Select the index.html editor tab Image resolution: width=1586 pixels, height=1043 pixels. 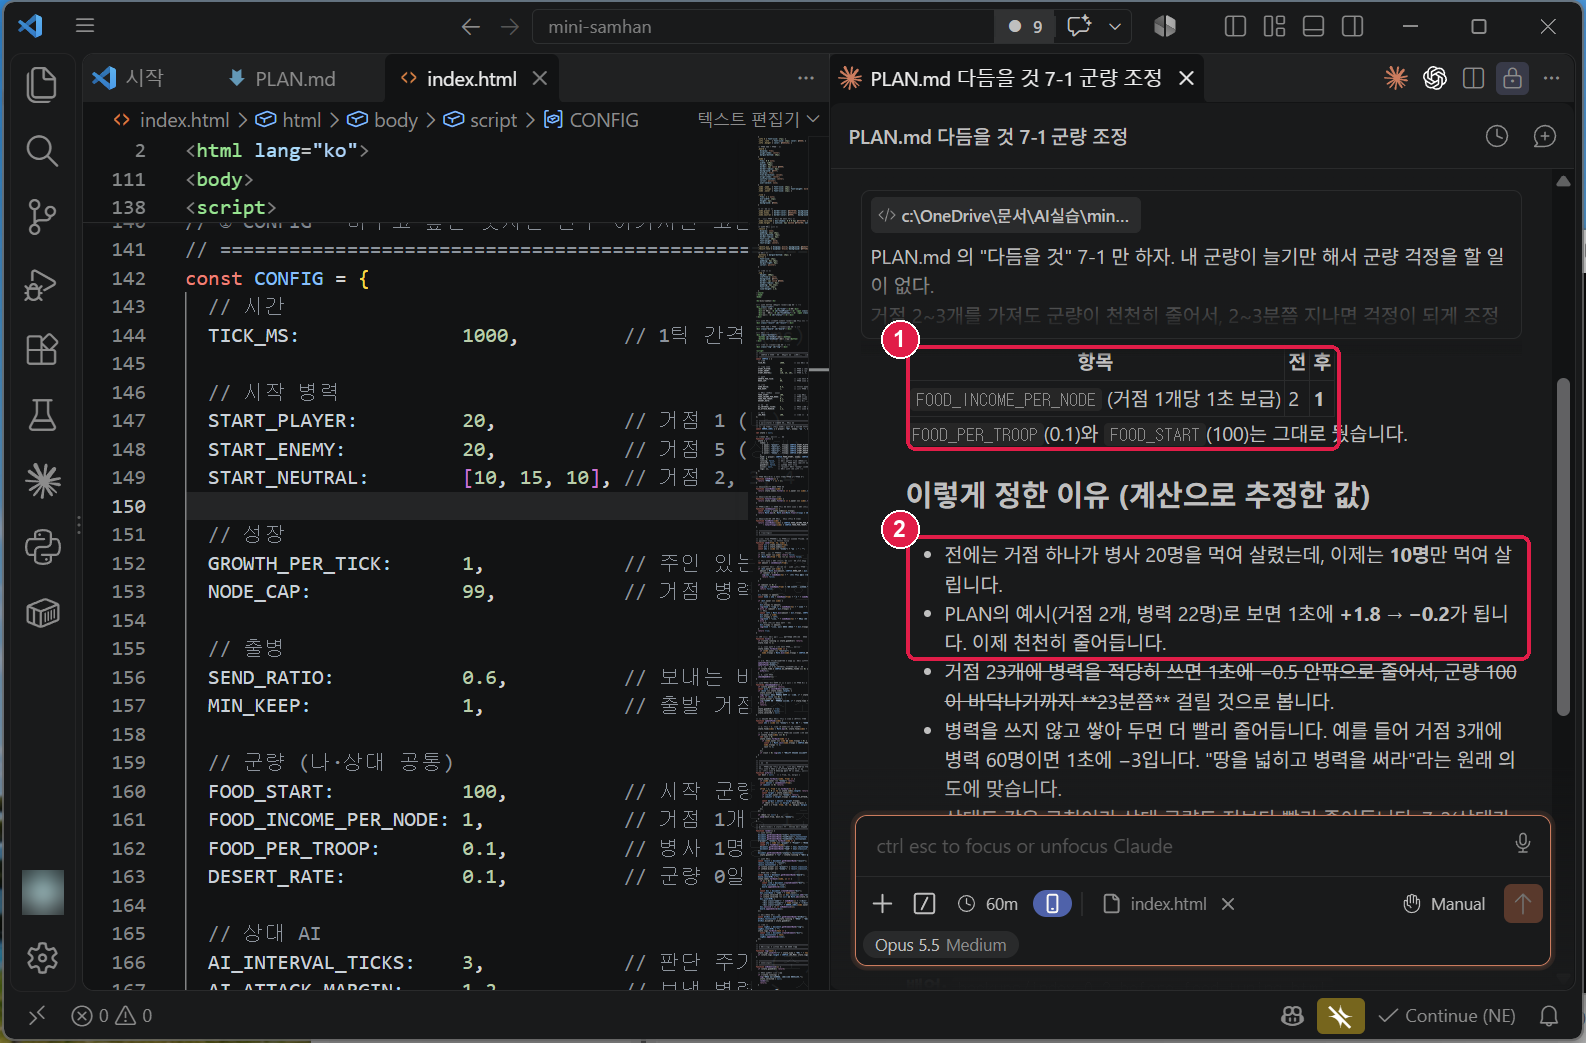(x=472, y=79)
